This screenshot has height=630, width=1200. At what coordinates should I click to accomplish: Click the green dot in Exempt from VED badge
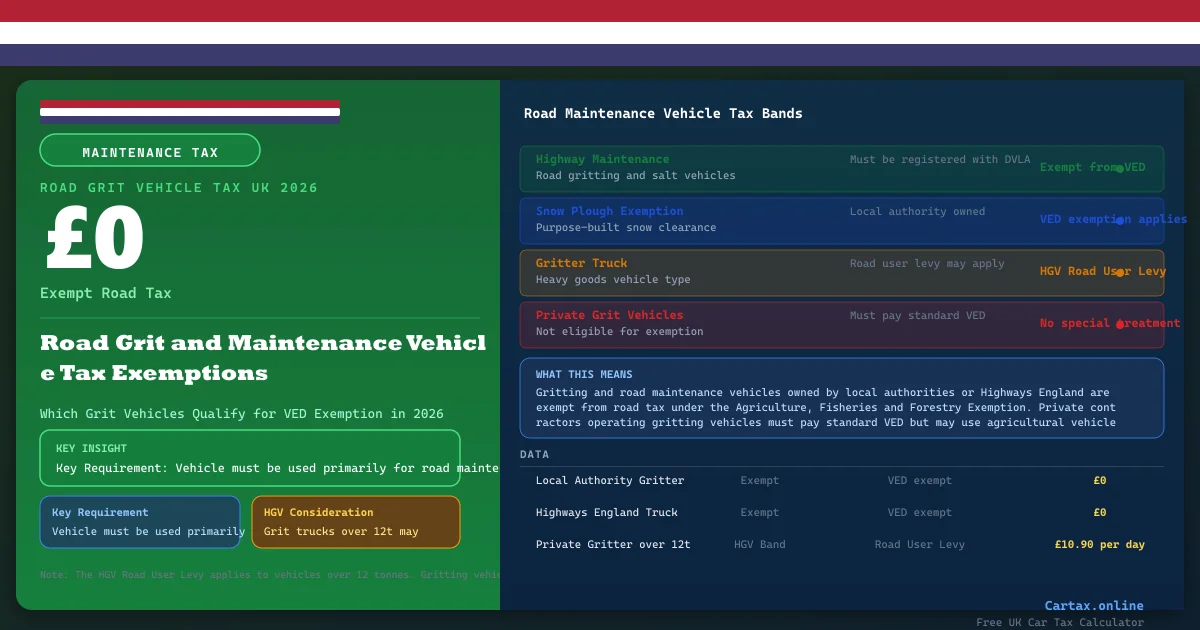(x=1118, y=168)
